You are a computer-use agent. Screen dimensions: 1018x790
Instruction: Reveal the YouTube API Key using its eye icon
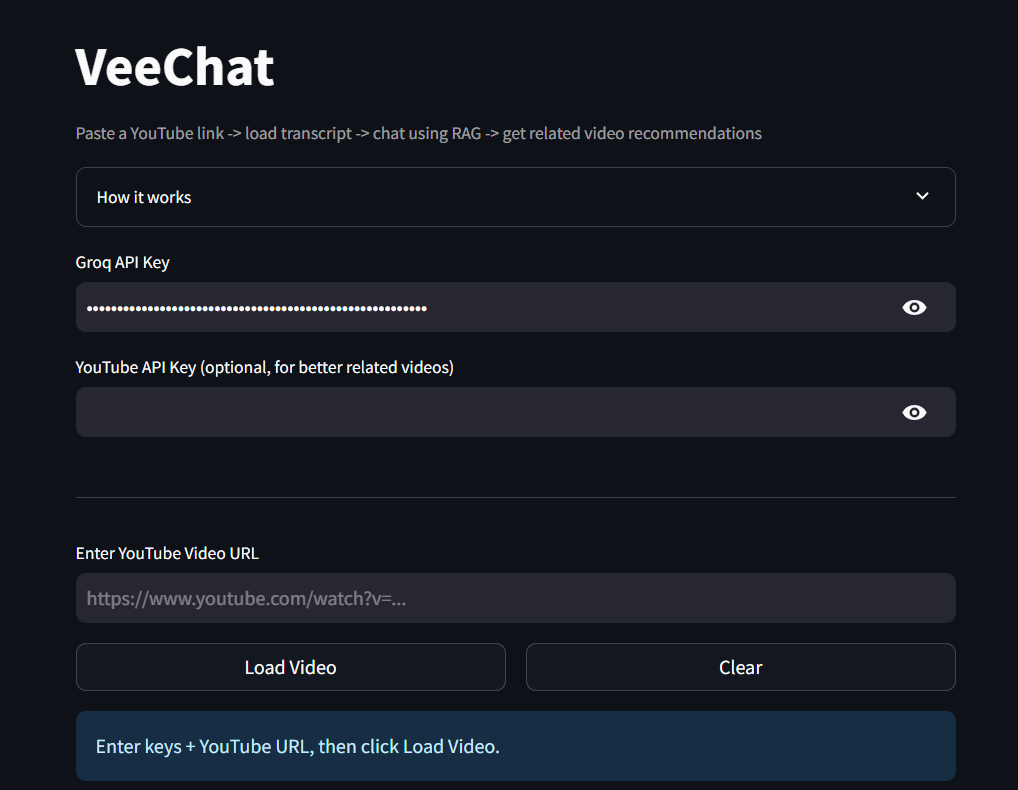point(914,412)
